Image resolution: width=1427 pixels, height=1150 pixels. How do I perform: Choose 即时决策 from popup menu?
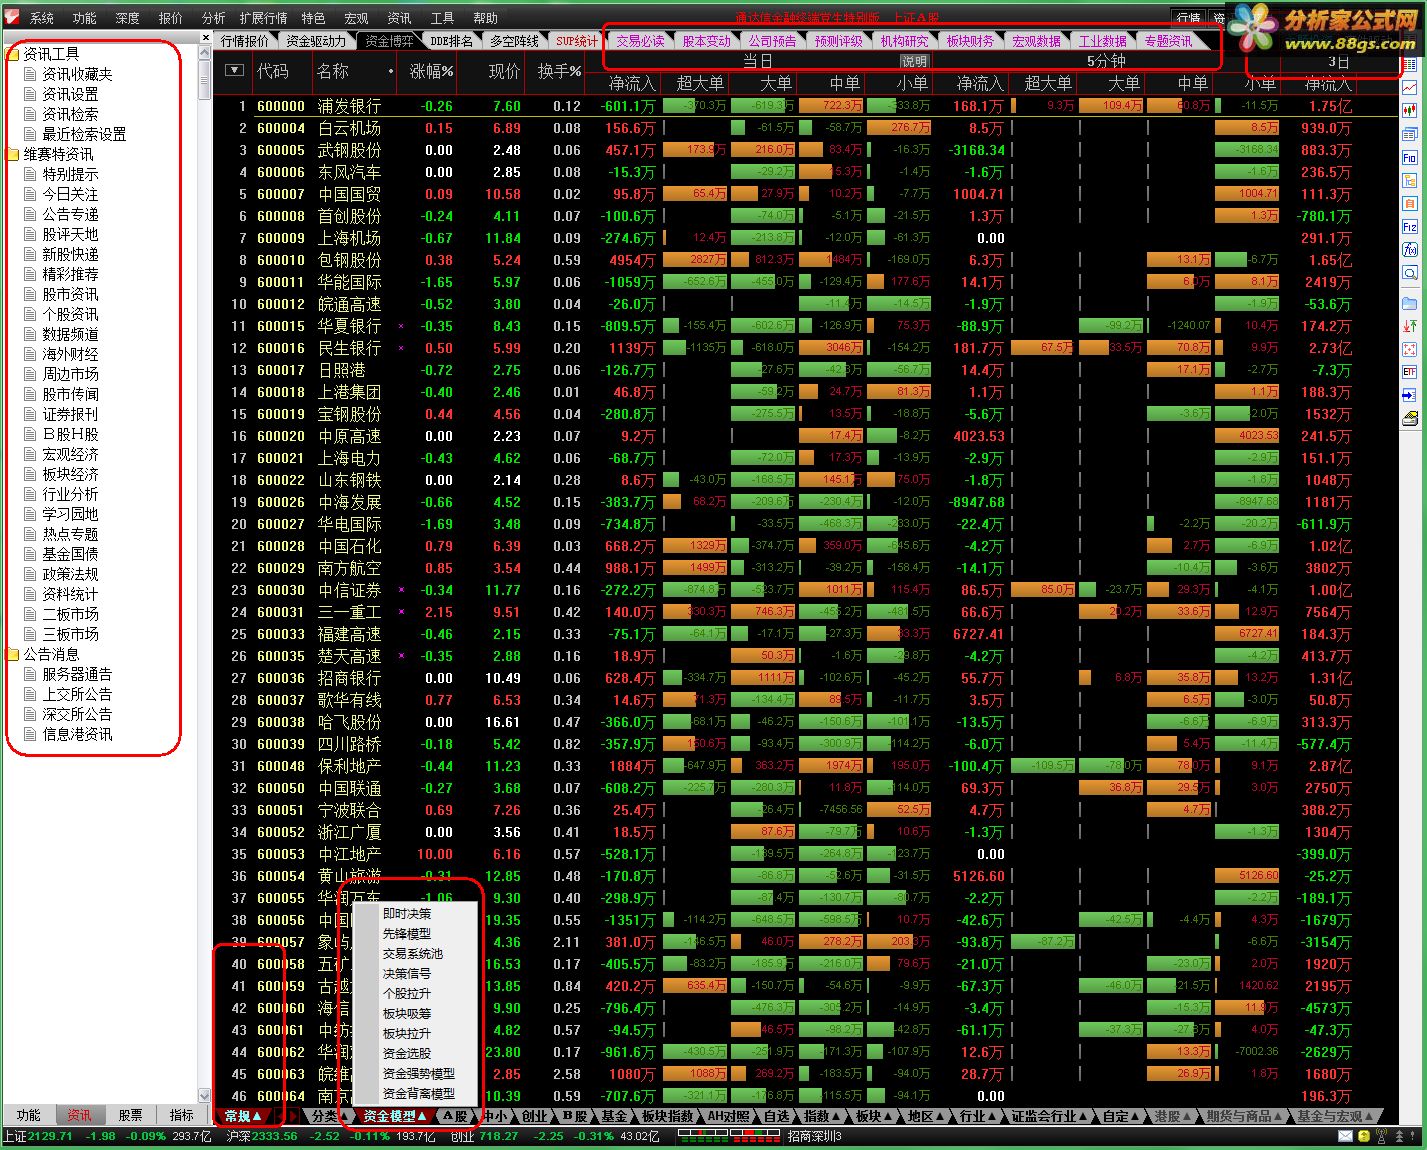point(407,914)
